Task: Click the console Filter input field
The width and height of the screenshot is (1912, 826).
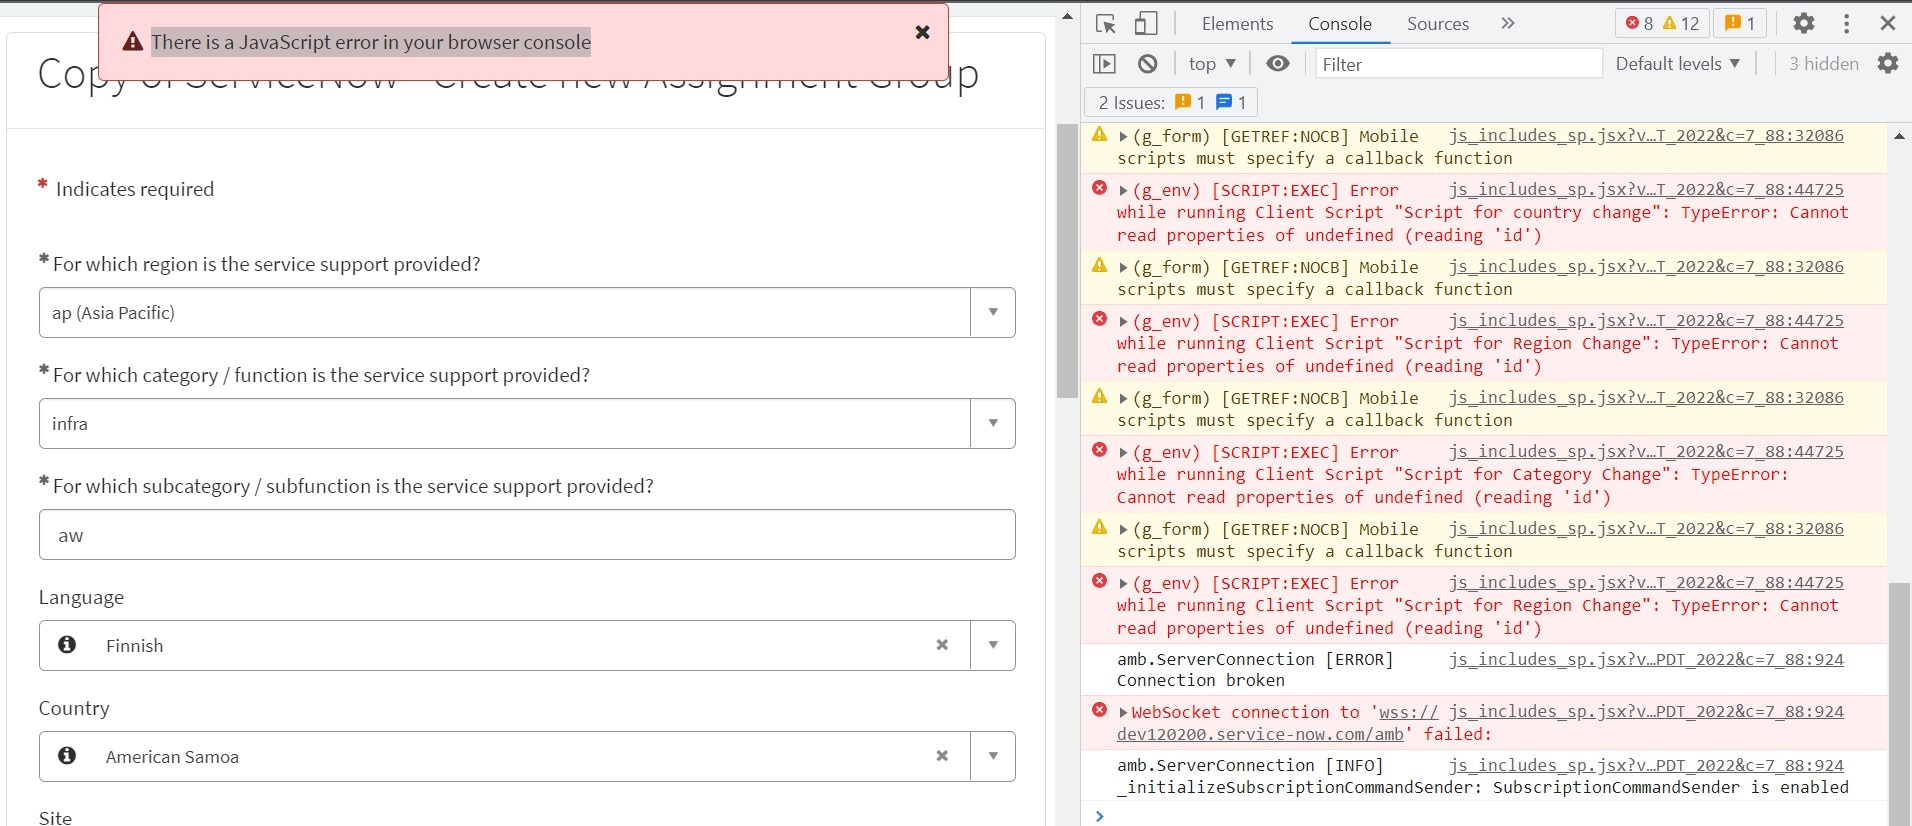Action: click(x=1457, y=64)
